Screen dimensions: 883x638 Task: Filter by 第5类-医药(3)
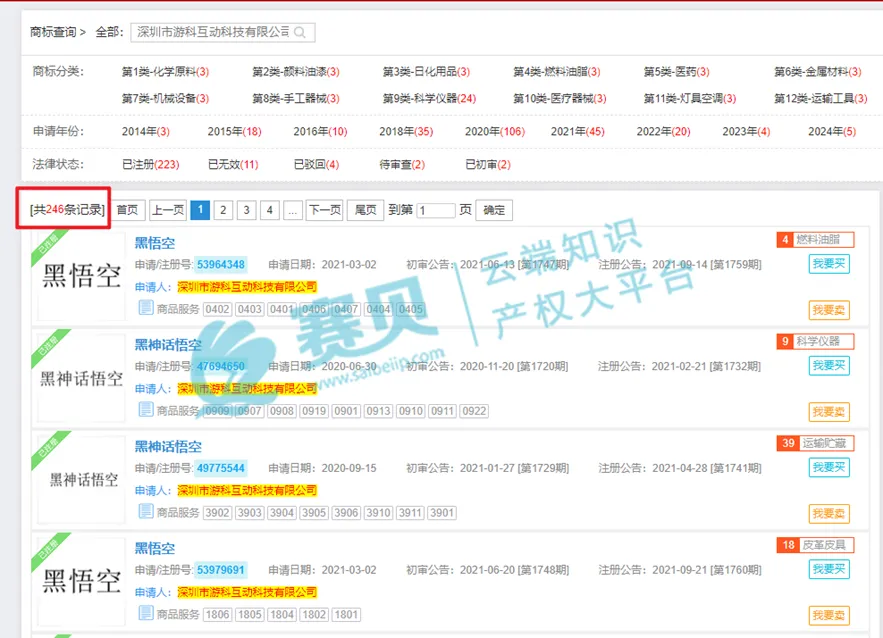click(x=676, y=72)
